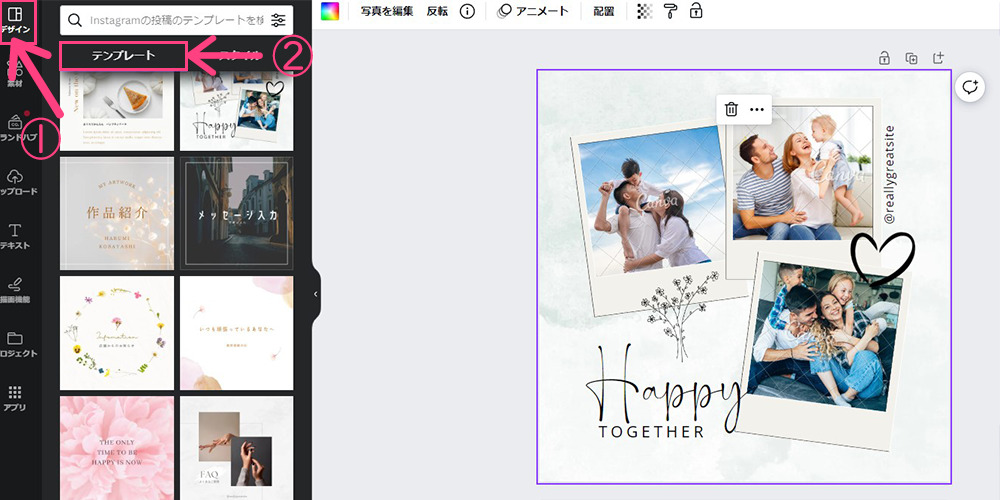Select the family on couch photo on canvas

tap(825, 335)
